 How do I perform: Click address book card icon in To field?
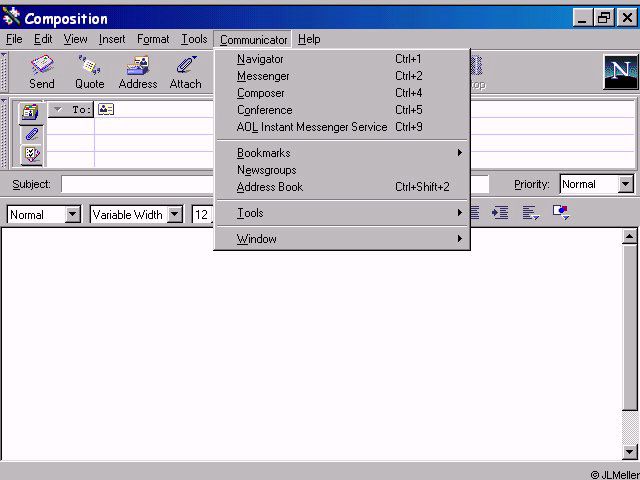(106, 109)
